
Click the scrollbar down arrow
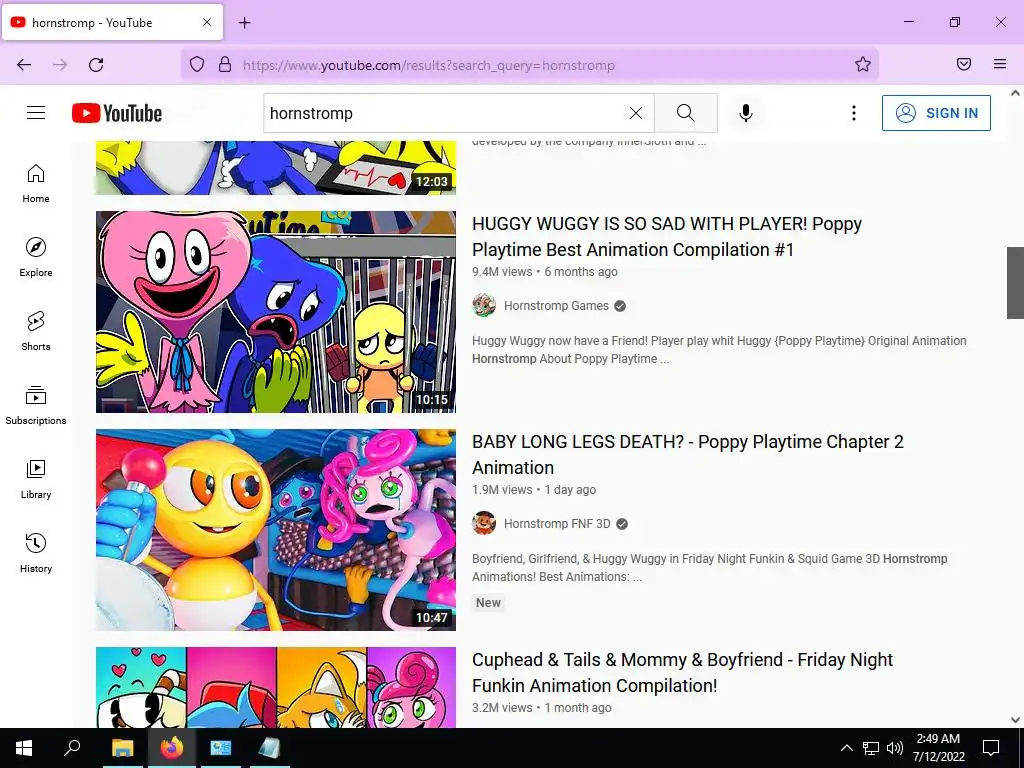[x=1015, y=720]
